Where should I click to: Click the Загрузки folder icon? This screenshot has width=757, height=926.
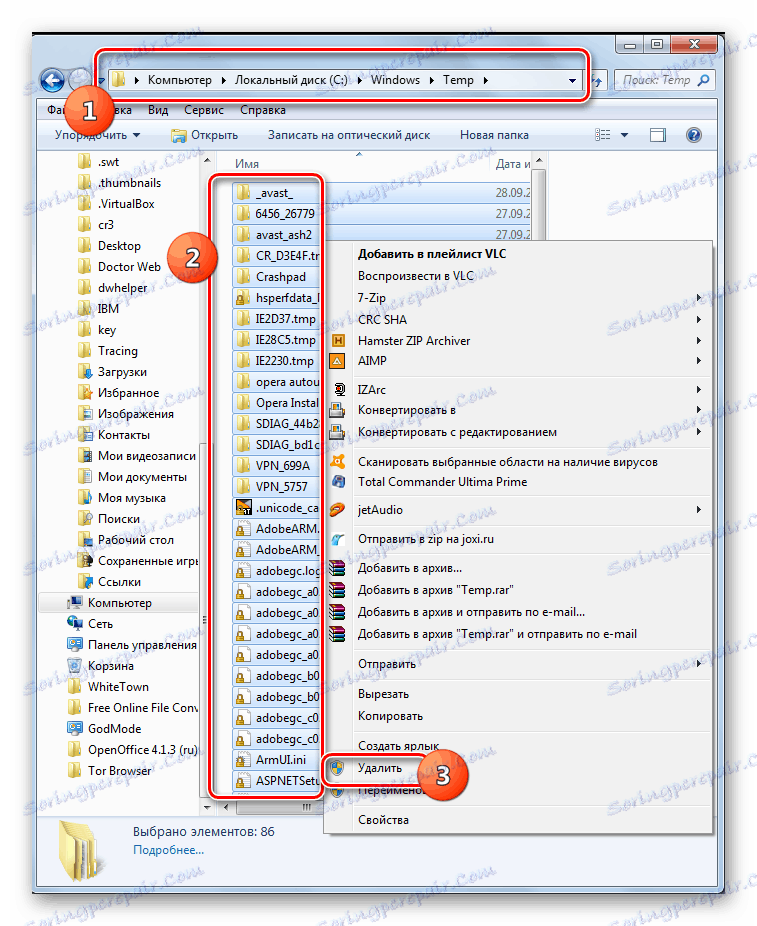86,372
